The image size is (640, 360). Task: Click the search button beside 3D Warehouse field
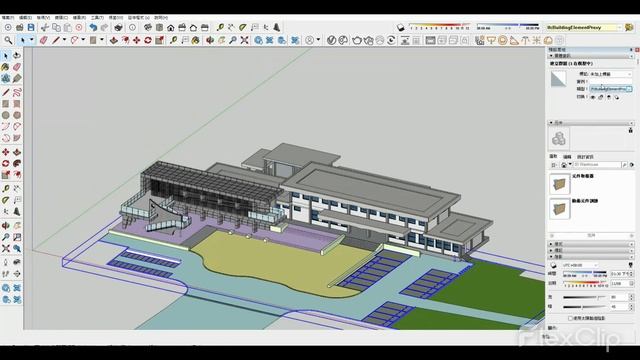(624, 165)
